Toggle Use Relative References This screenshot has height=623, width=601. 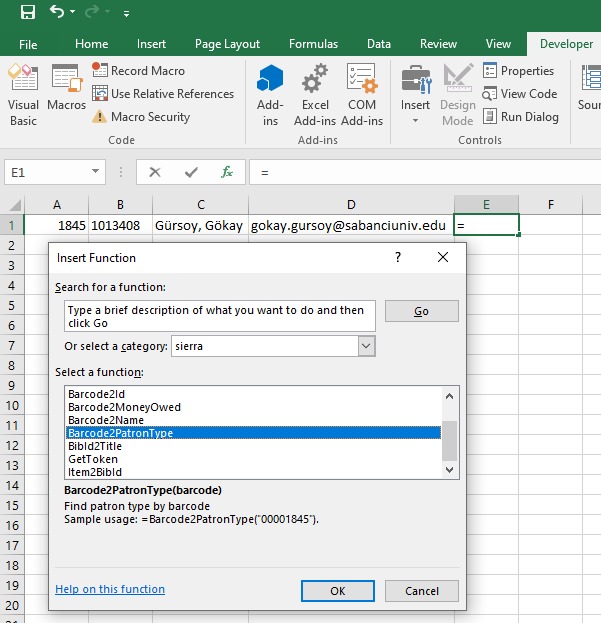coord(163,93)
